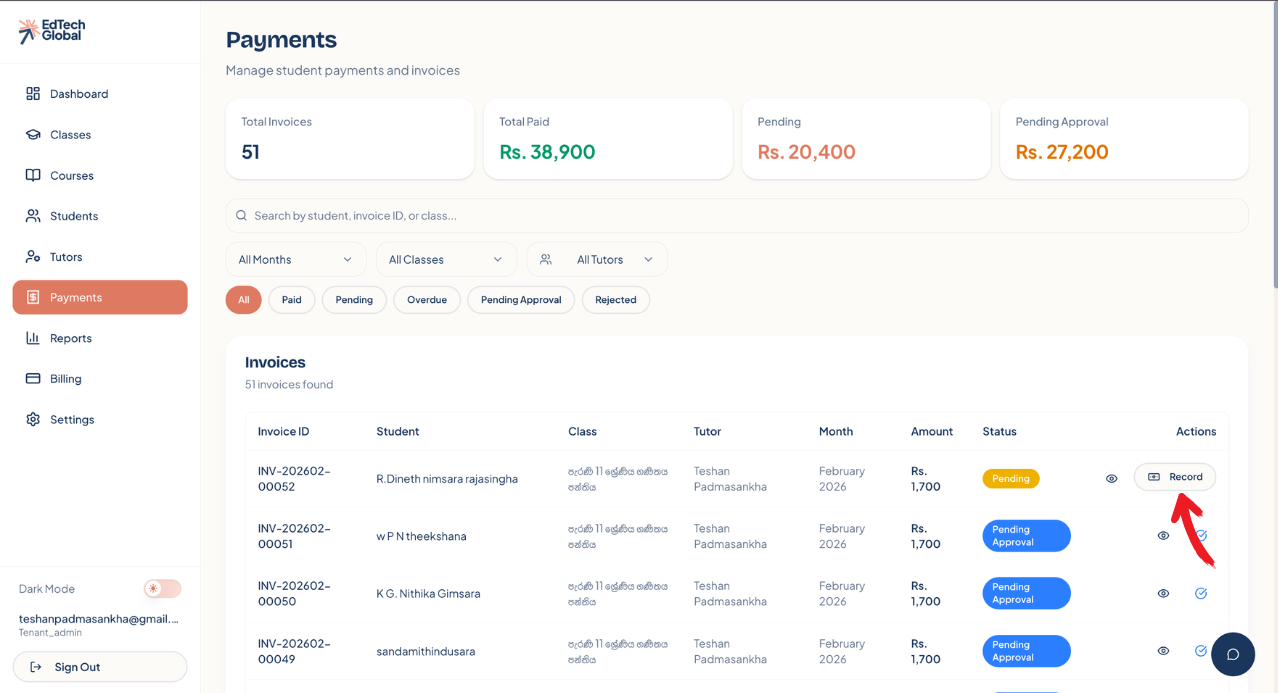View invoice INV-202602-00049 via eye icon
1278x693 pixels.
1163,651
